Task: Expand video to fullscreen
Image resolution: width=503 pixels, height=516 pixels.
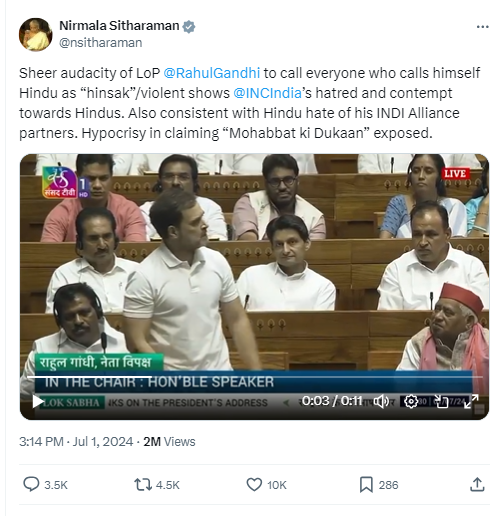Action: pos(471,401)
